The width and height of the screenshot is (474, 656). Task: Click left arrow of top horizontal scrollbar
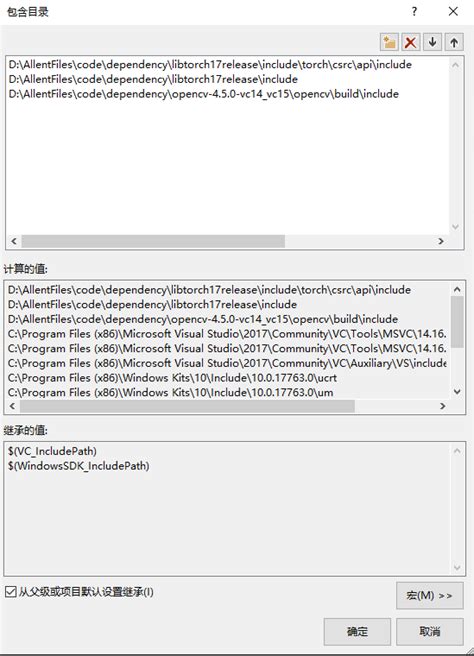14,241
